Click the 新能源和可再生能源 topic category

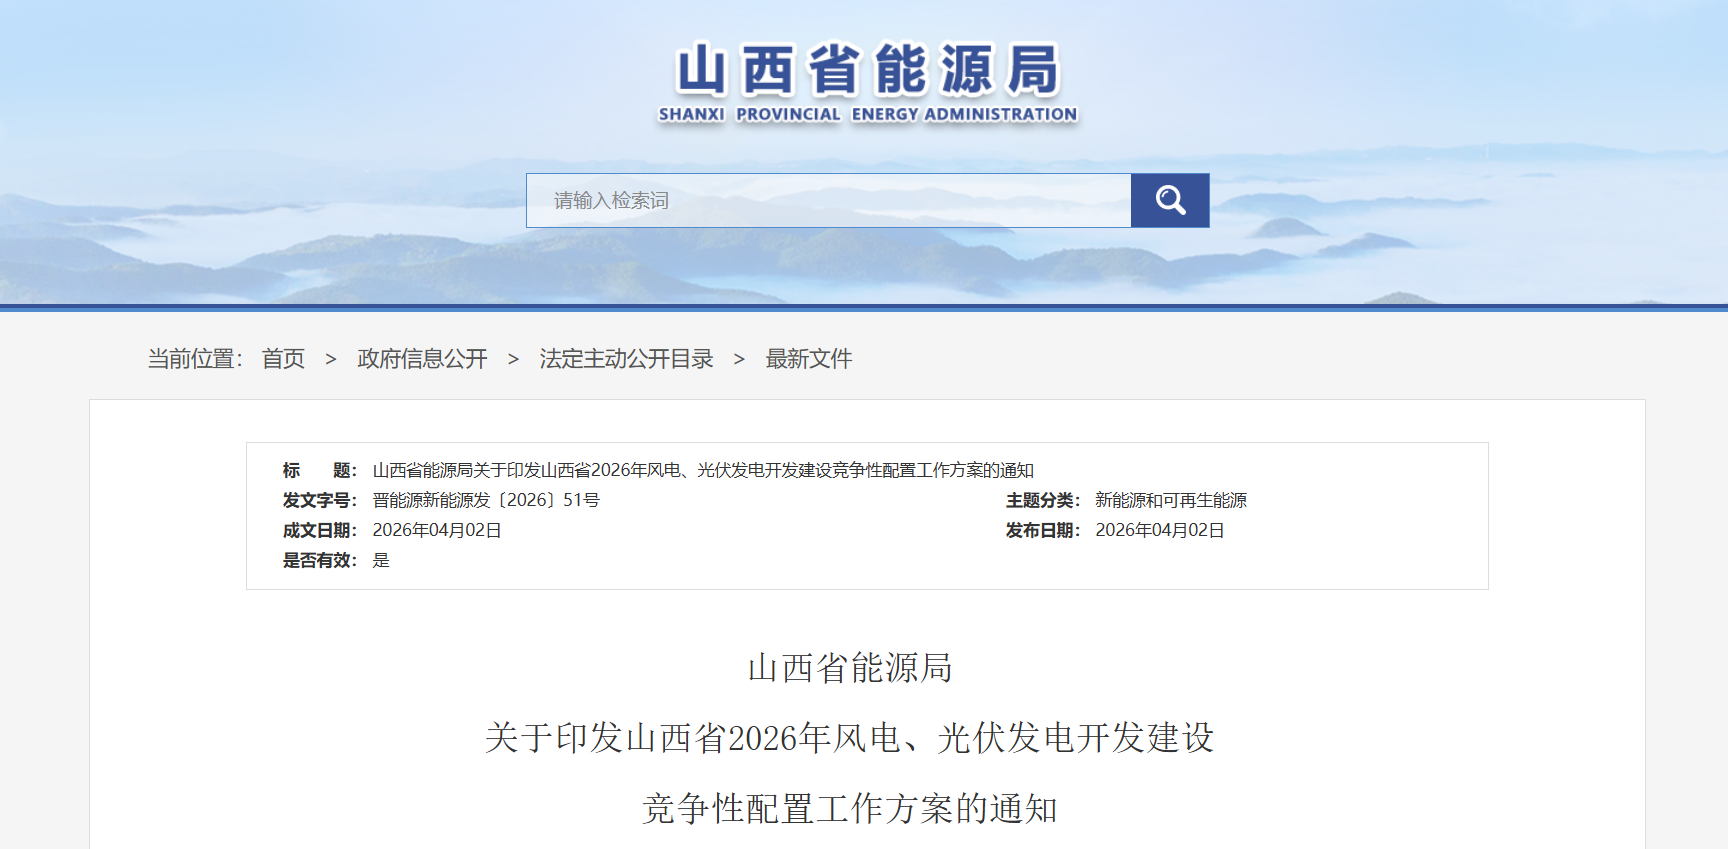(1170, 500)
